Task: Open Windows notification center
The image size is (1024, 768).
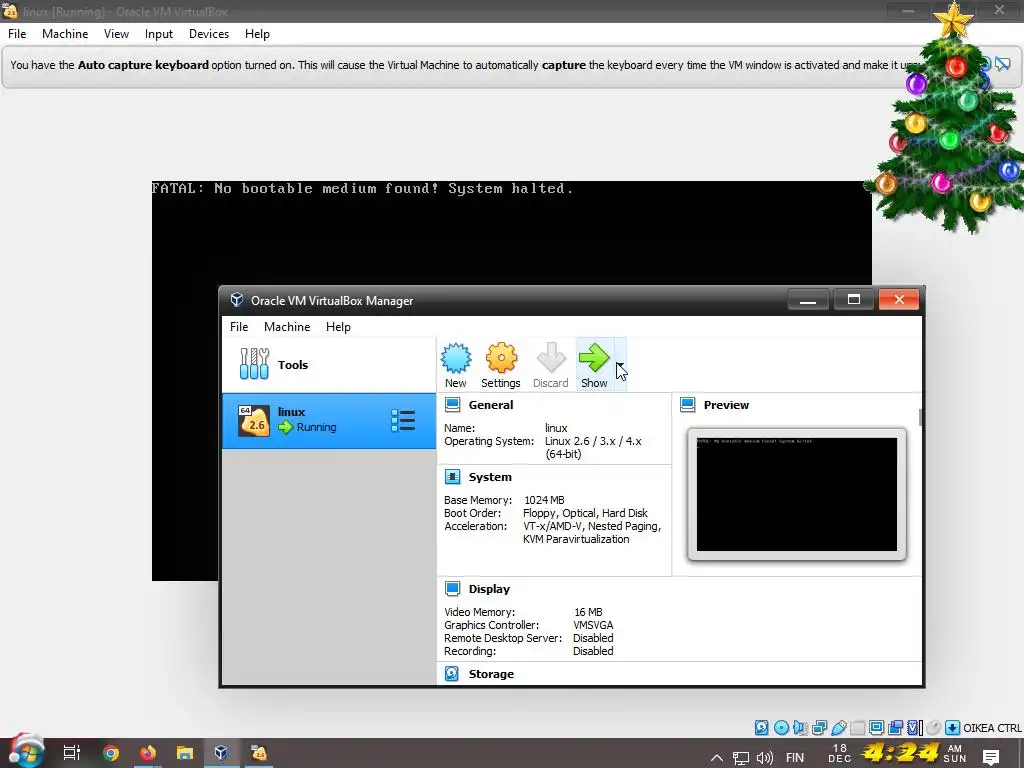Action: click(991, 758)
